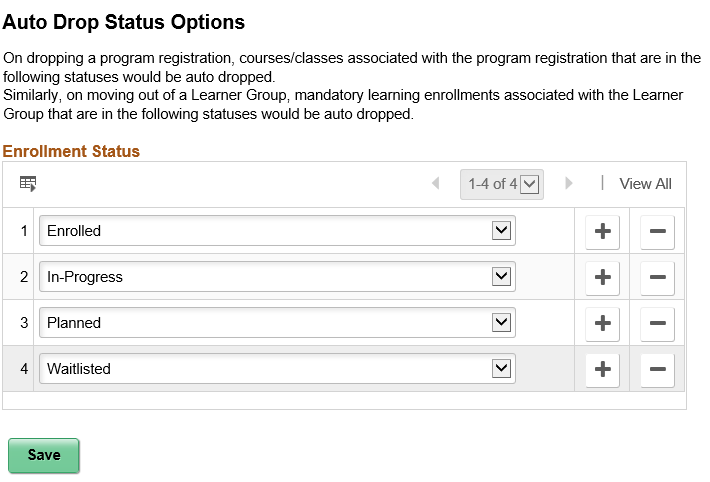The height and width of the screenshot is (482, 710).
Task: Delete the Planned status row
Action: coord(657,323)
